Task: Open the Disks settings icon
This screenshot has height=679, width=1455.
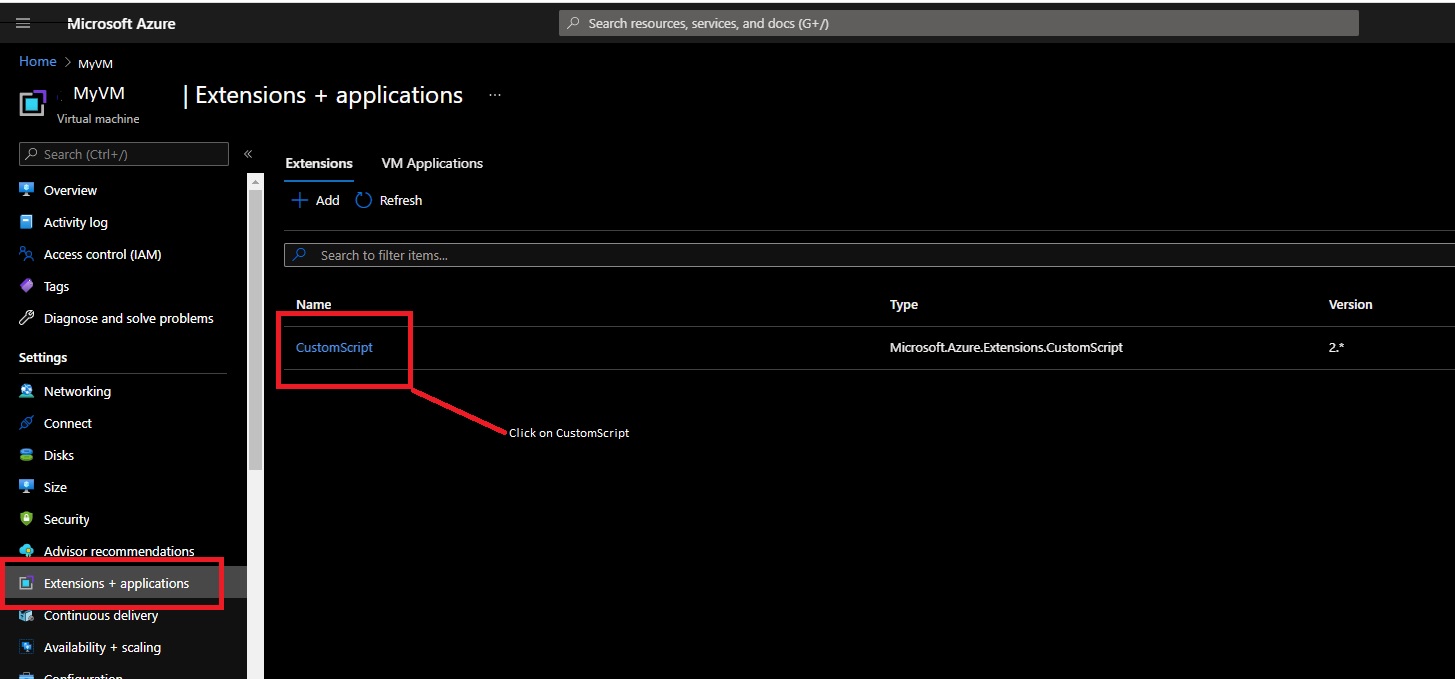Action: click(x=28, y=455)
